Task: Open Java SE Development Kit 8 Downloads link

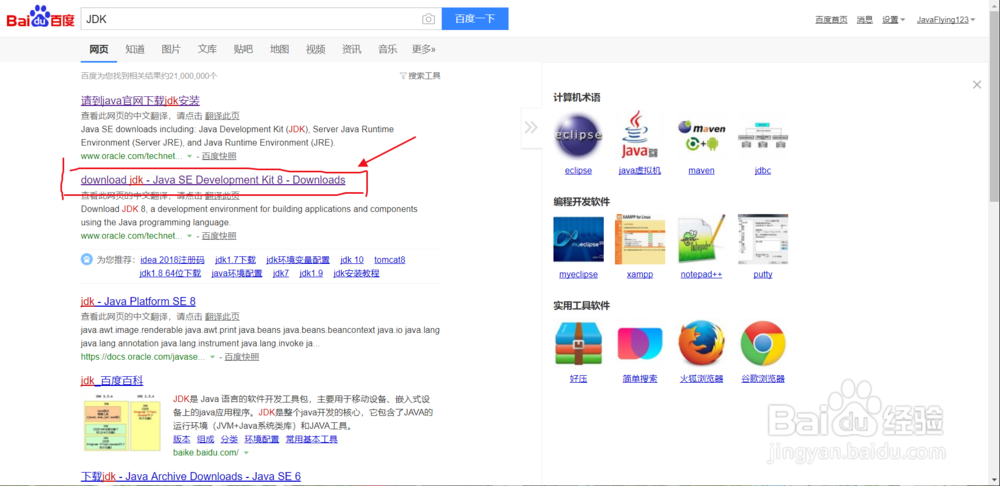Action: pos(213,180)
